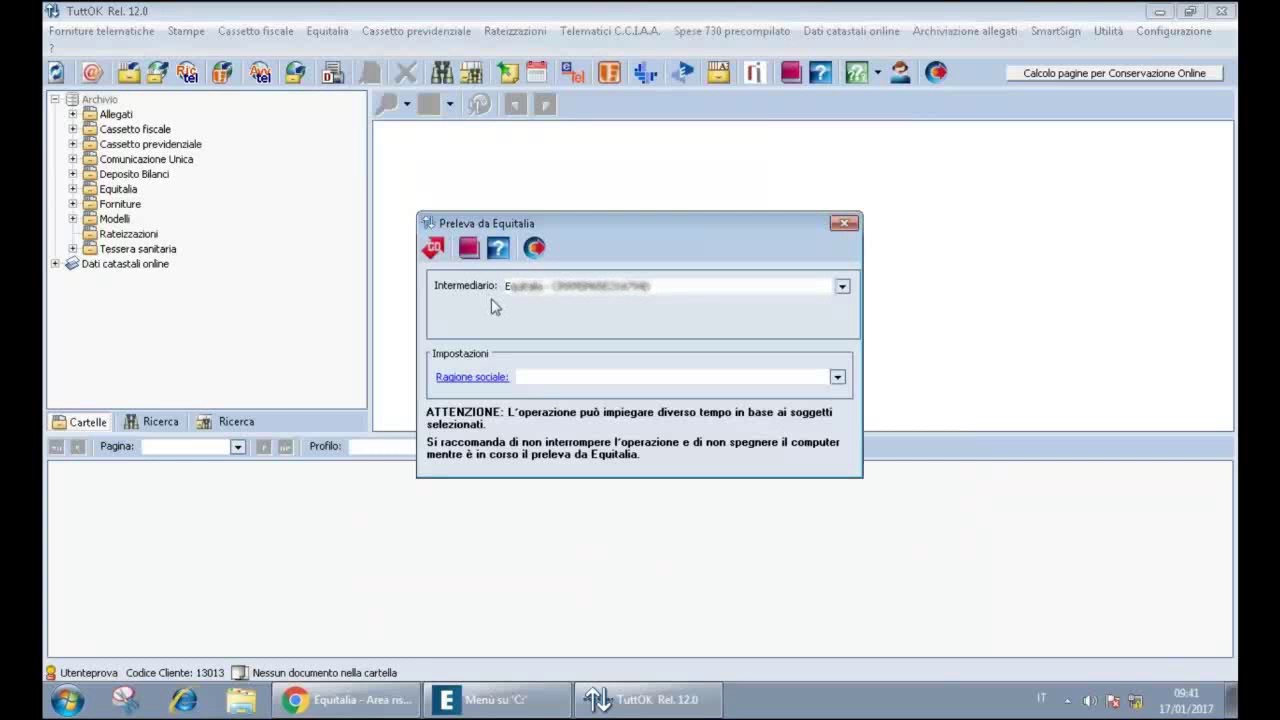Viewport: 1280px width, 720px height.
Task: Open the Spese 730 precompilato menu
Action: [732, 31]
